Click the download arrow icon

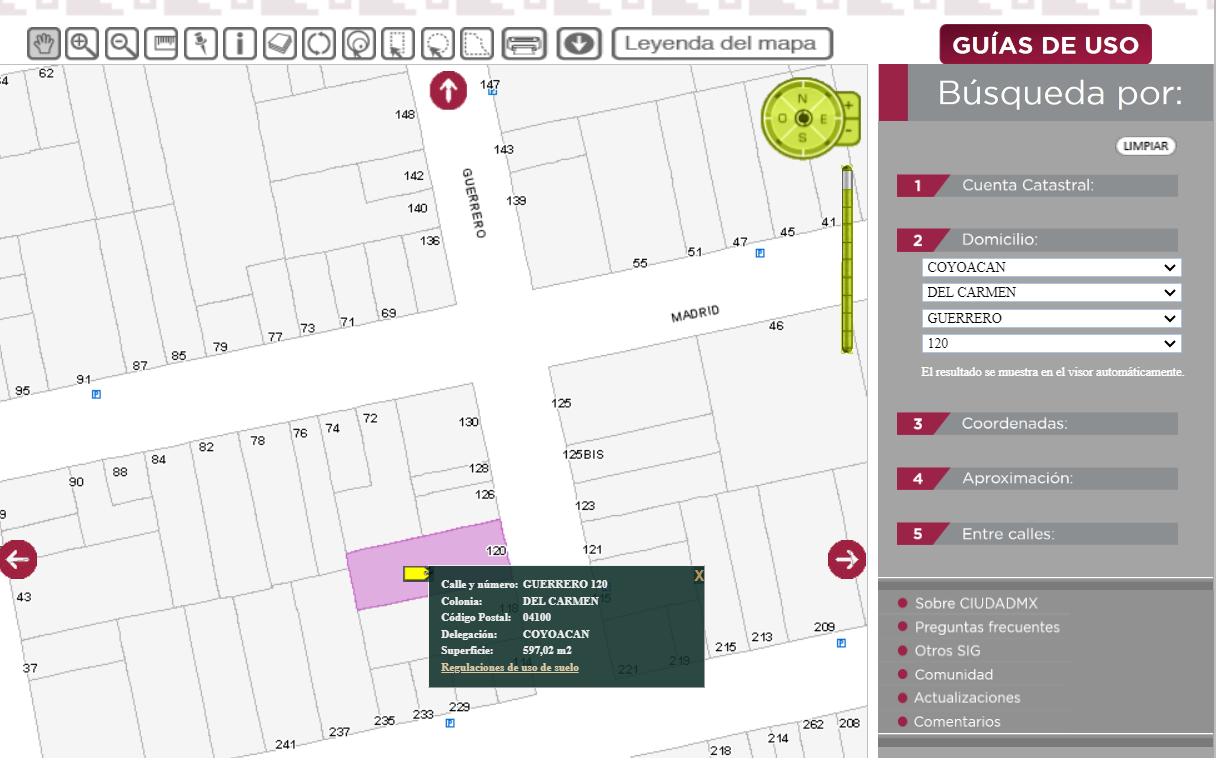pos(580,44)
